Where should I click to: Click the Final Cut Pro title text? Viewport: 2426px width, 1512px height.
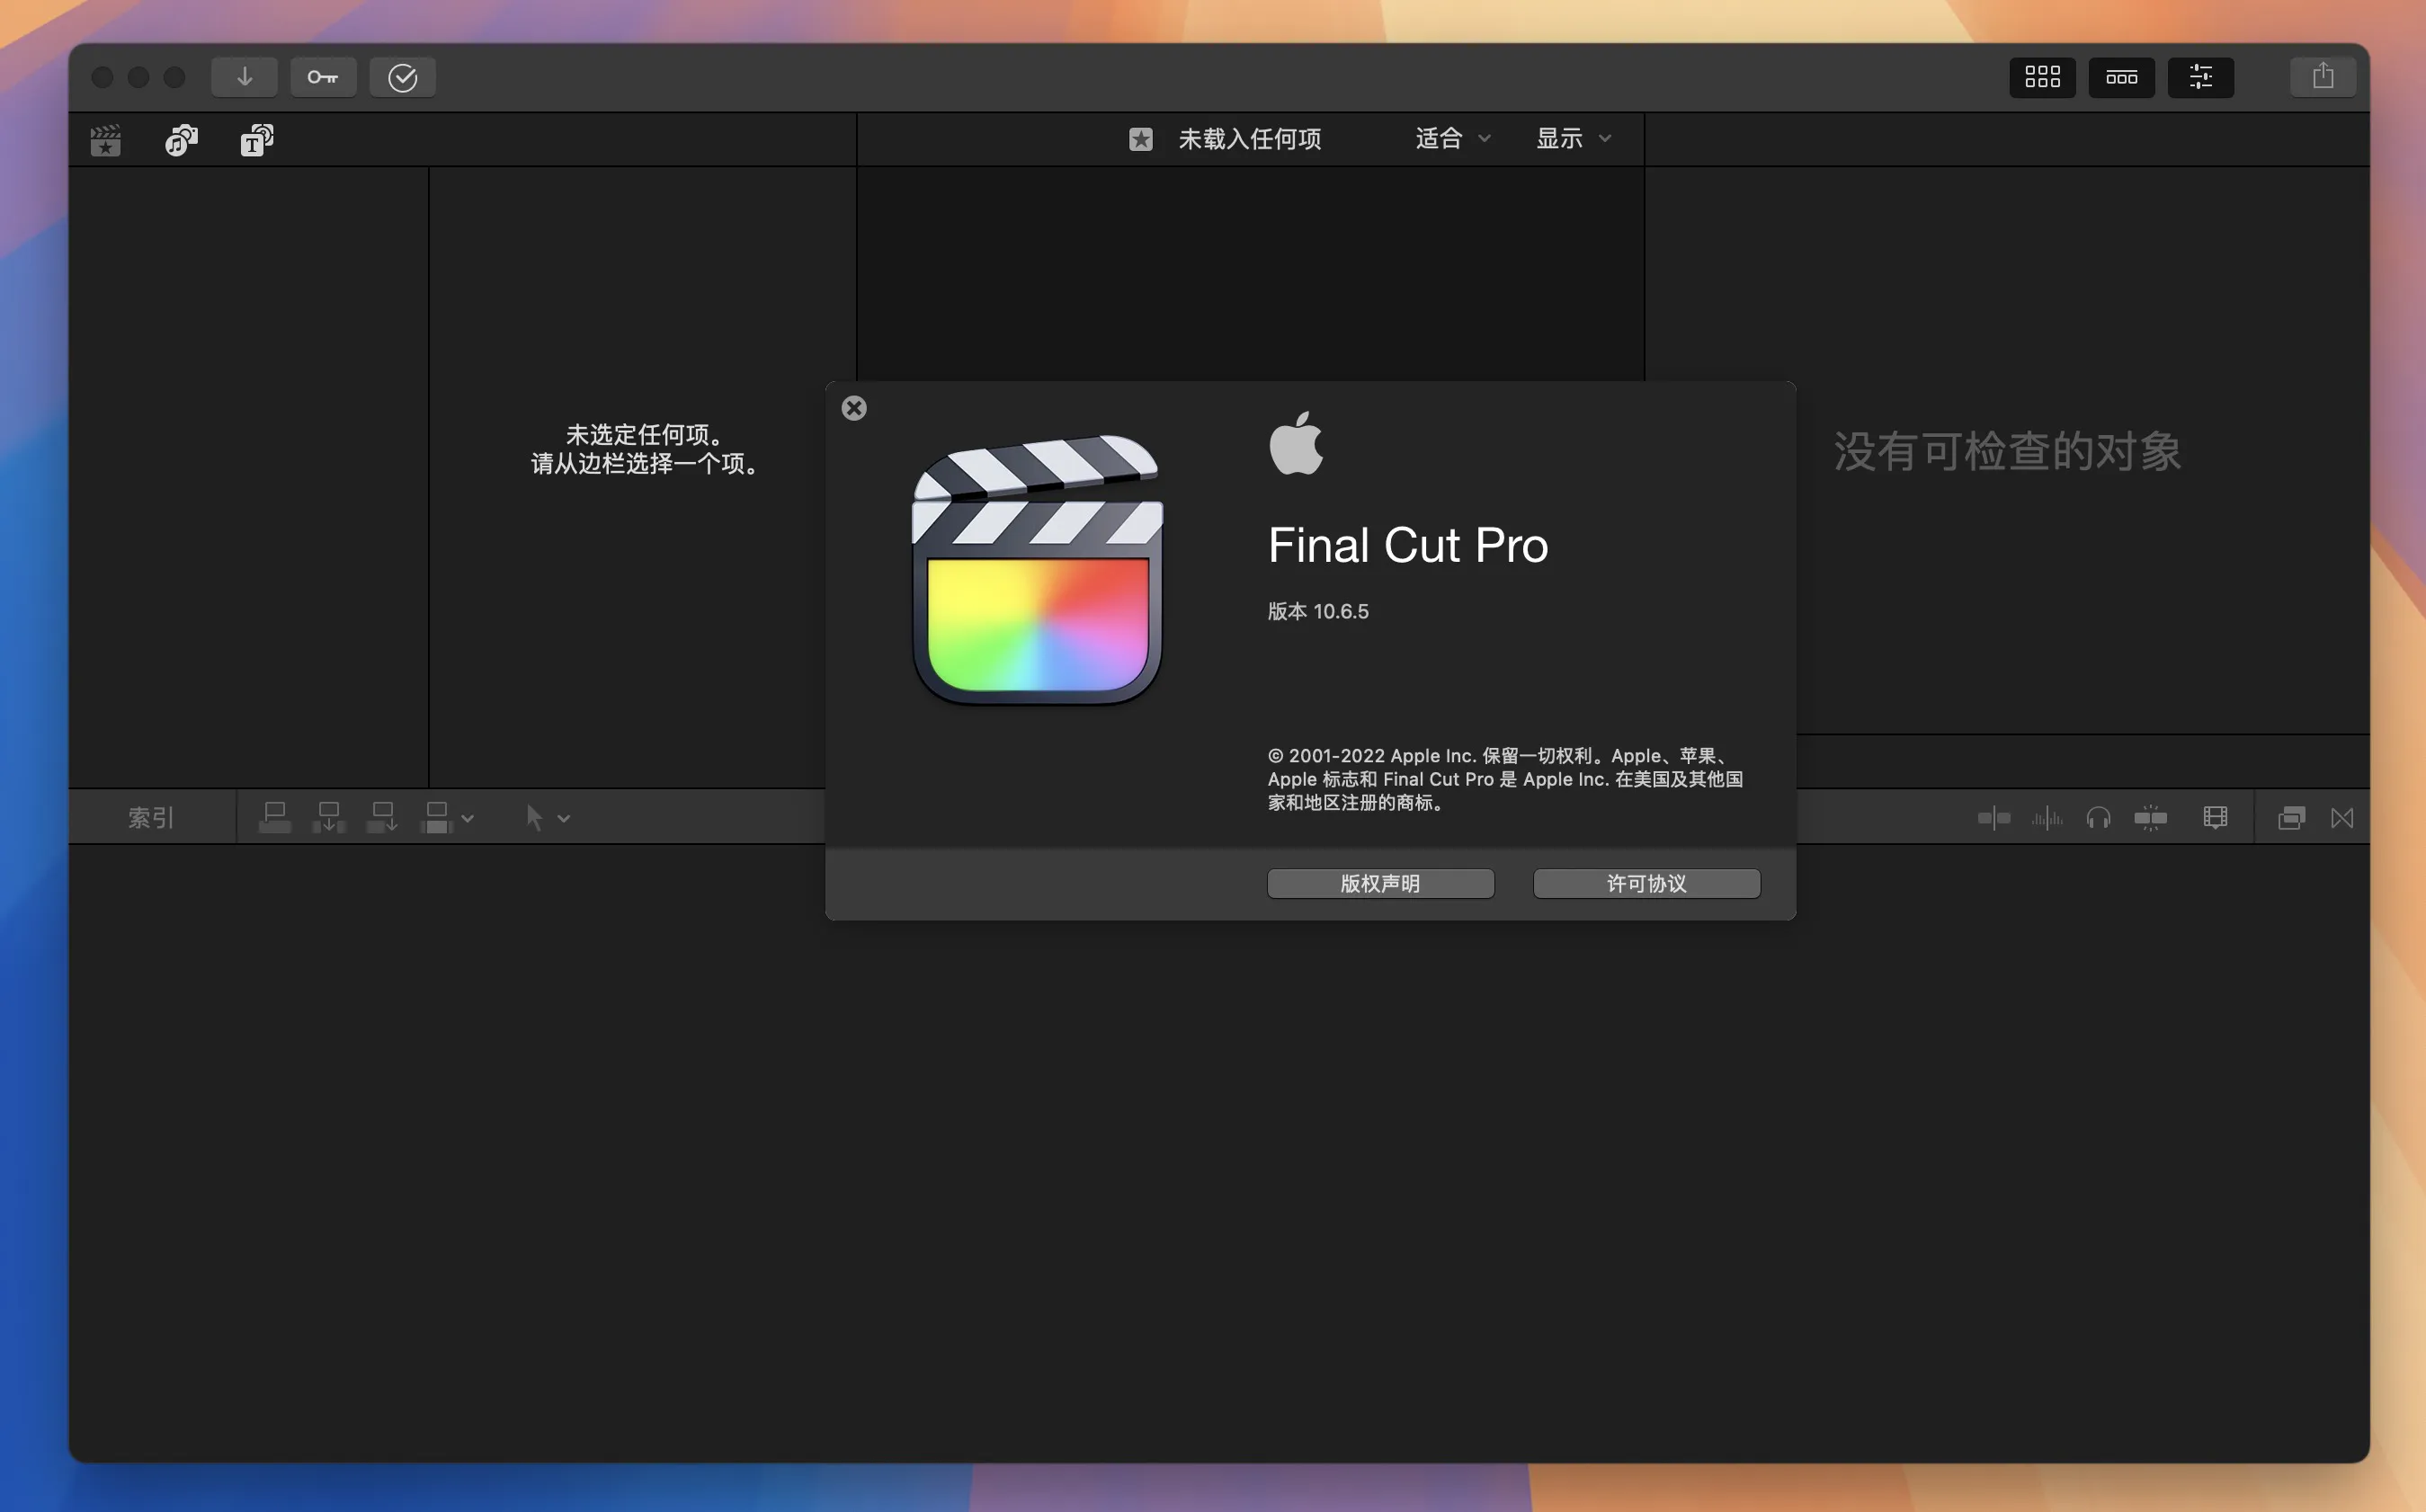point(1408,545)
